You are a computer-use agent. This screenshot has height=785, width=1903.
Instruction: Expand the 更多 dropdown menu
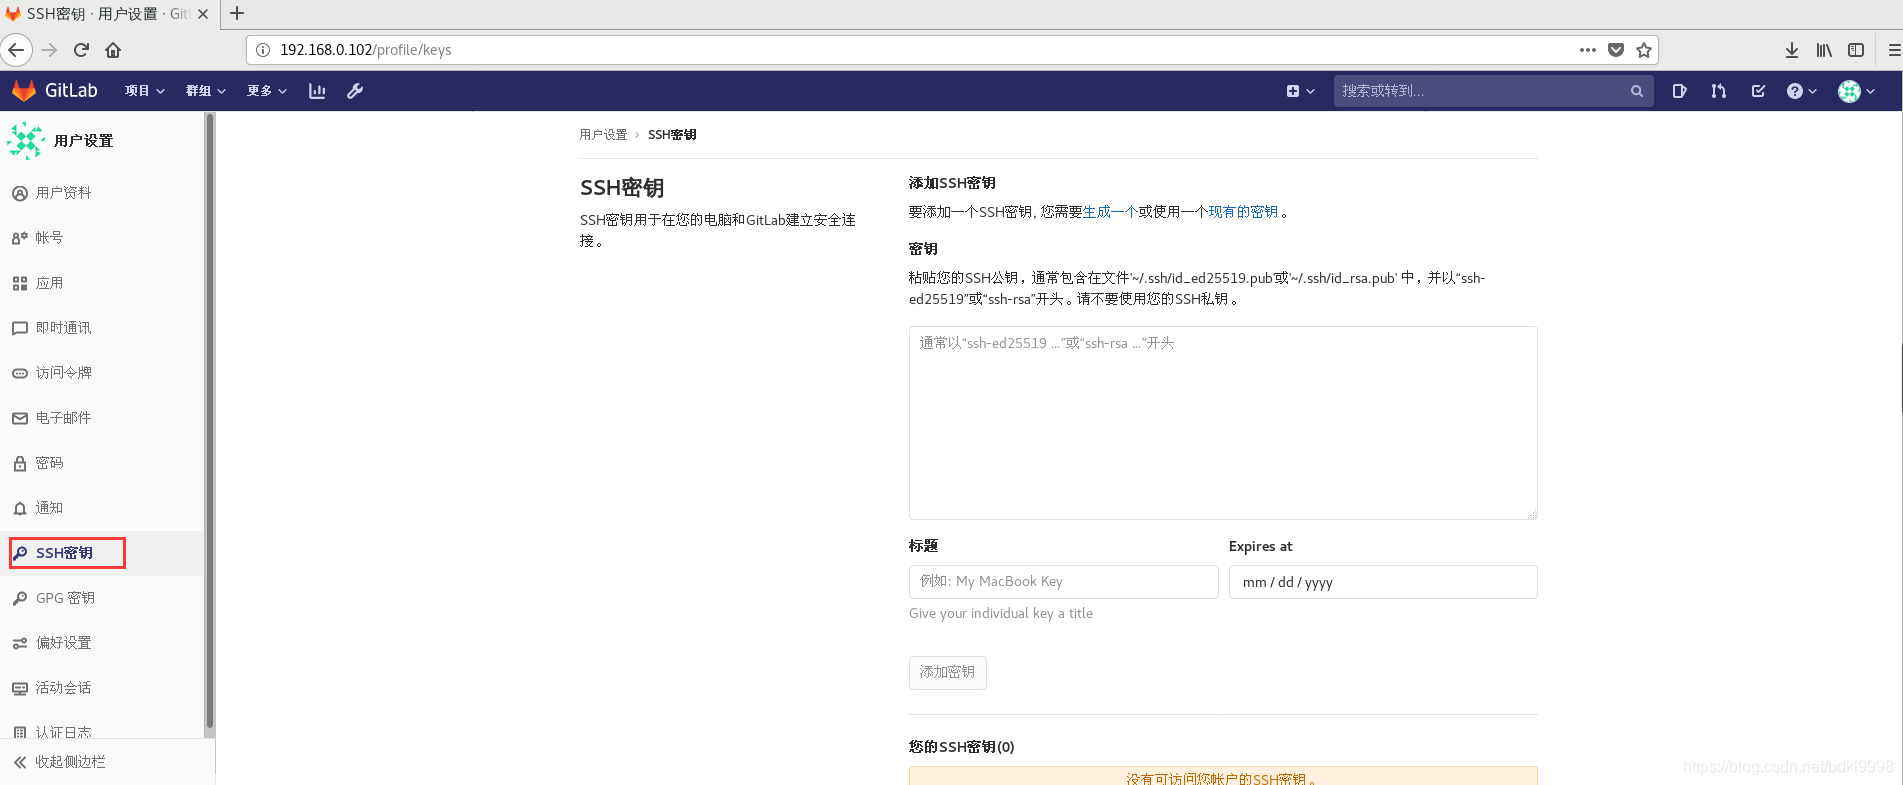[267, 91]
